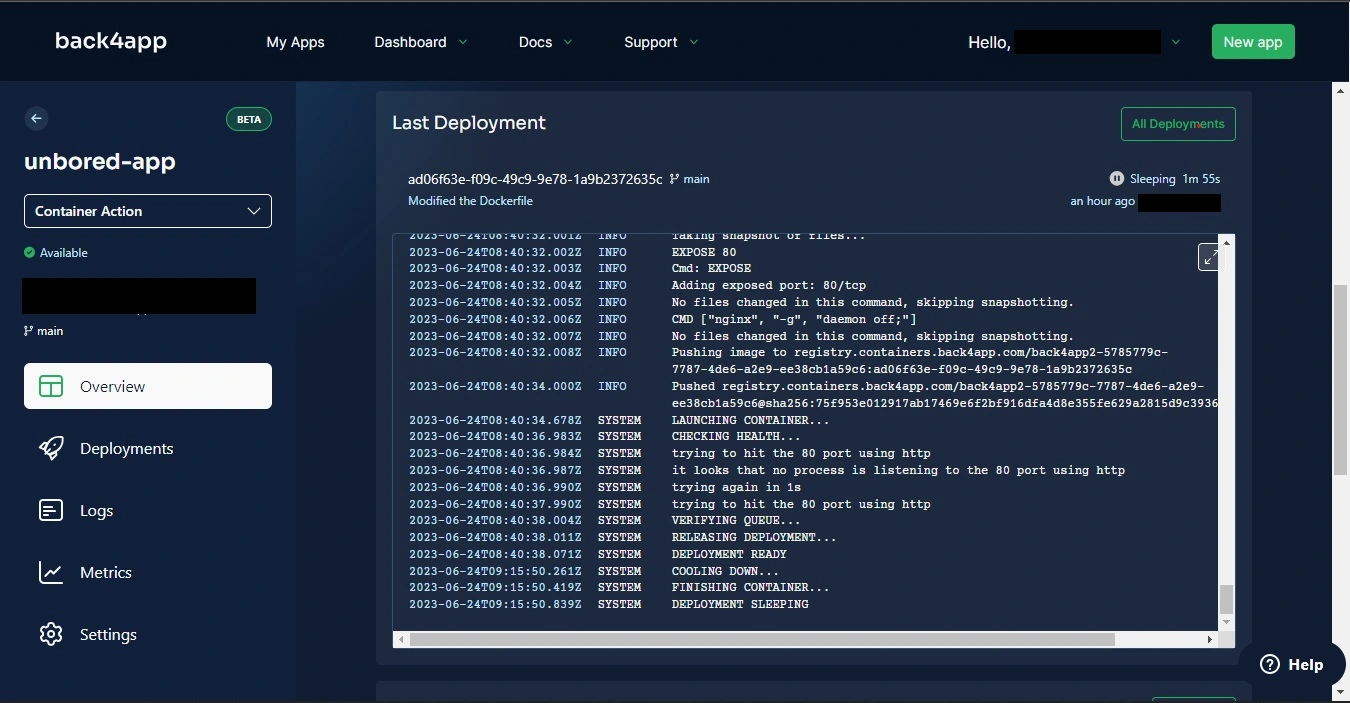
Task: Open the Help chat icon
Action: 1268,664
